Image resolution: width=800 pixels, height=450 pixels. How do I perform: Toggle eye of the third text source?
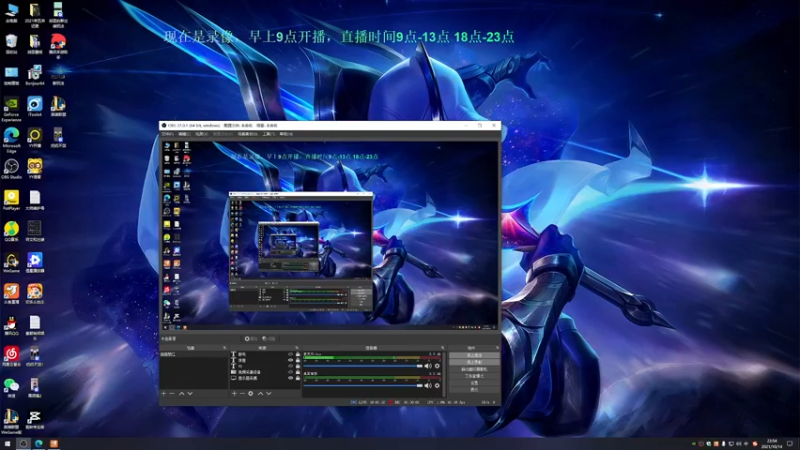[x=290, y=366]
